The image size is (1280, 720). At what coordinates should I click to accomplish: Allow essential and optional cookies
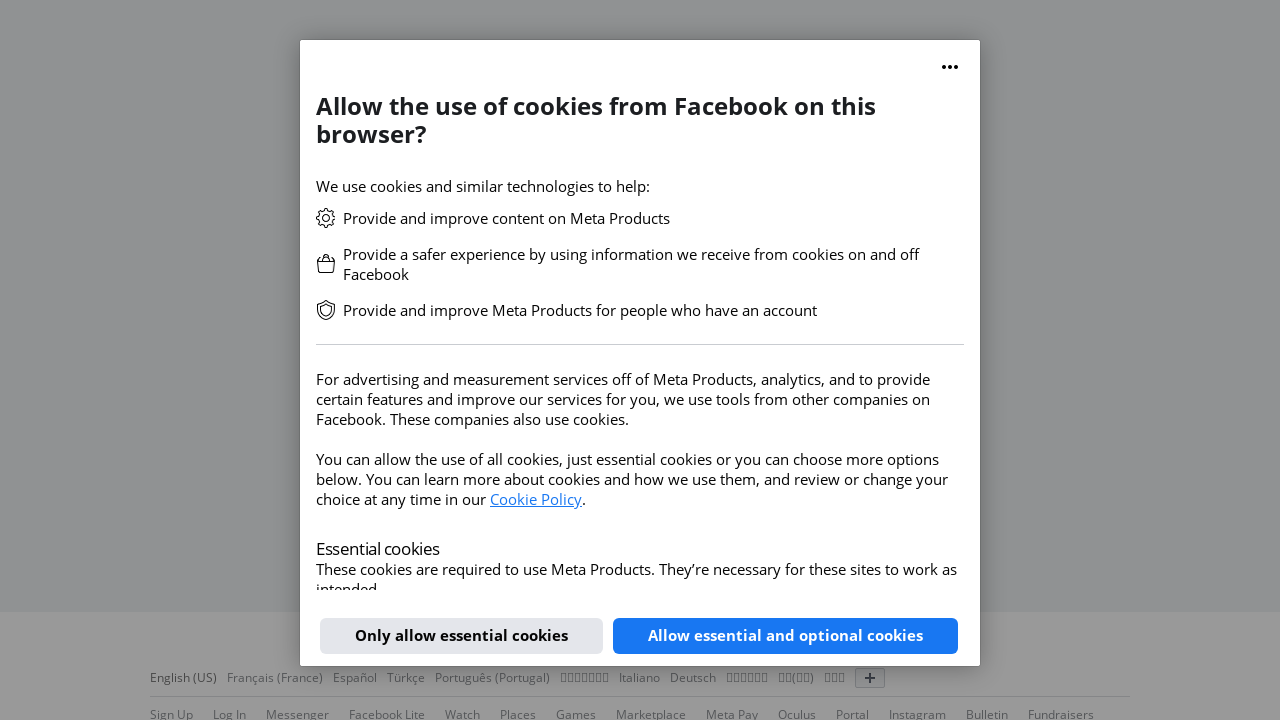point(785,636)
